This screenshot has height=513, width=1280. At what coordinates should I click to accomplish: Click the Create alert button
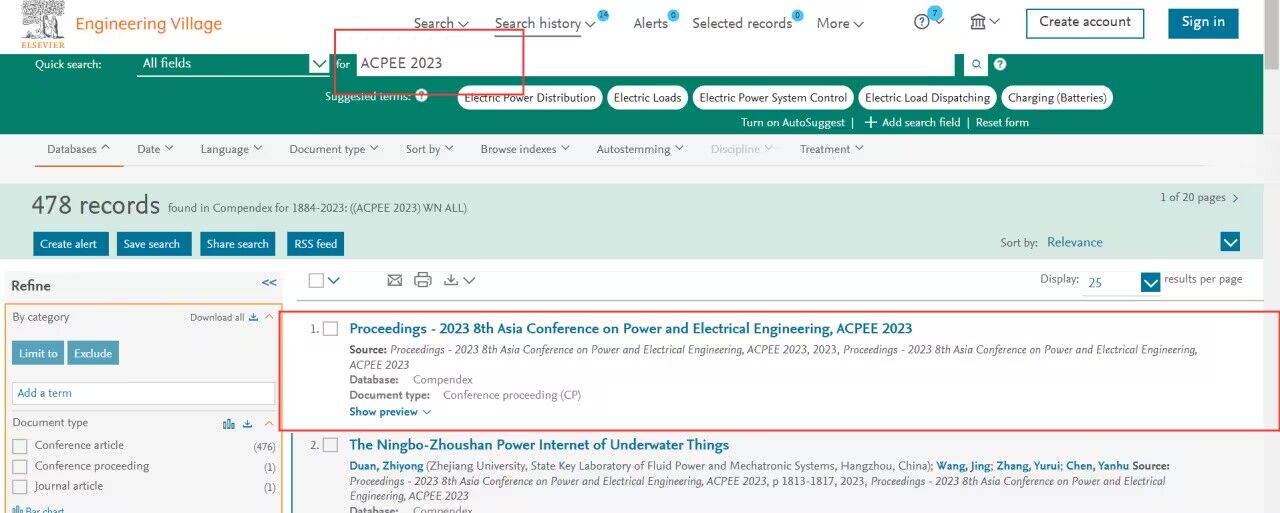click(x=70, y=243)
